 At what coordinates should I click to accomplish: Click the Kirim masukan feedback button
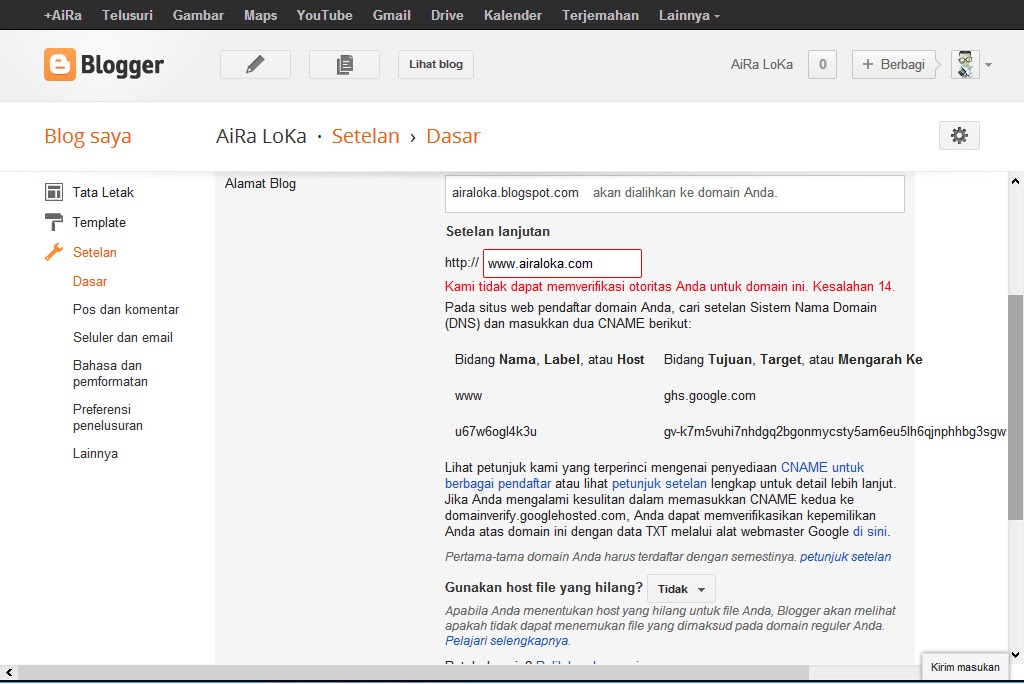point(965,667)
